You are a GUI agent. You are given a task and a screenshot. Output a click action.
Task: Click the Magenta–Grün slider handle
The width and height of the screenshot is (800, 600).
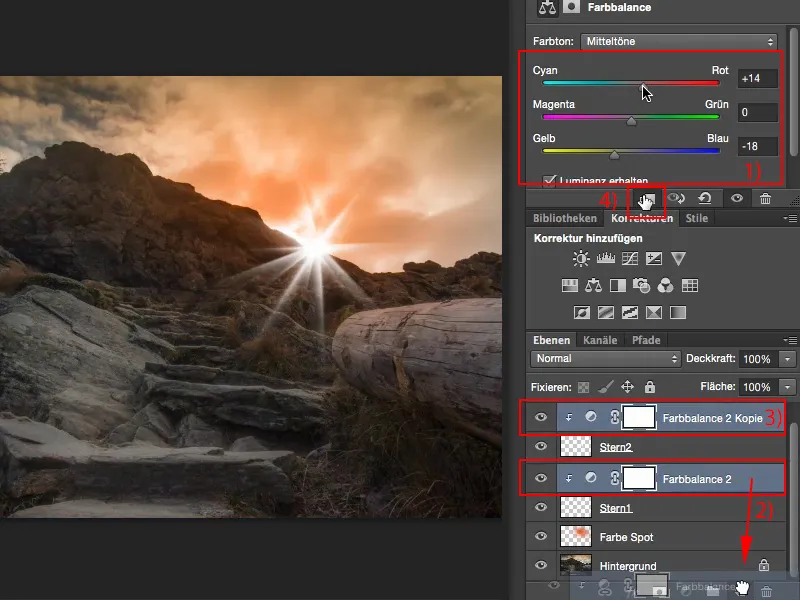[x=631, y=121]
